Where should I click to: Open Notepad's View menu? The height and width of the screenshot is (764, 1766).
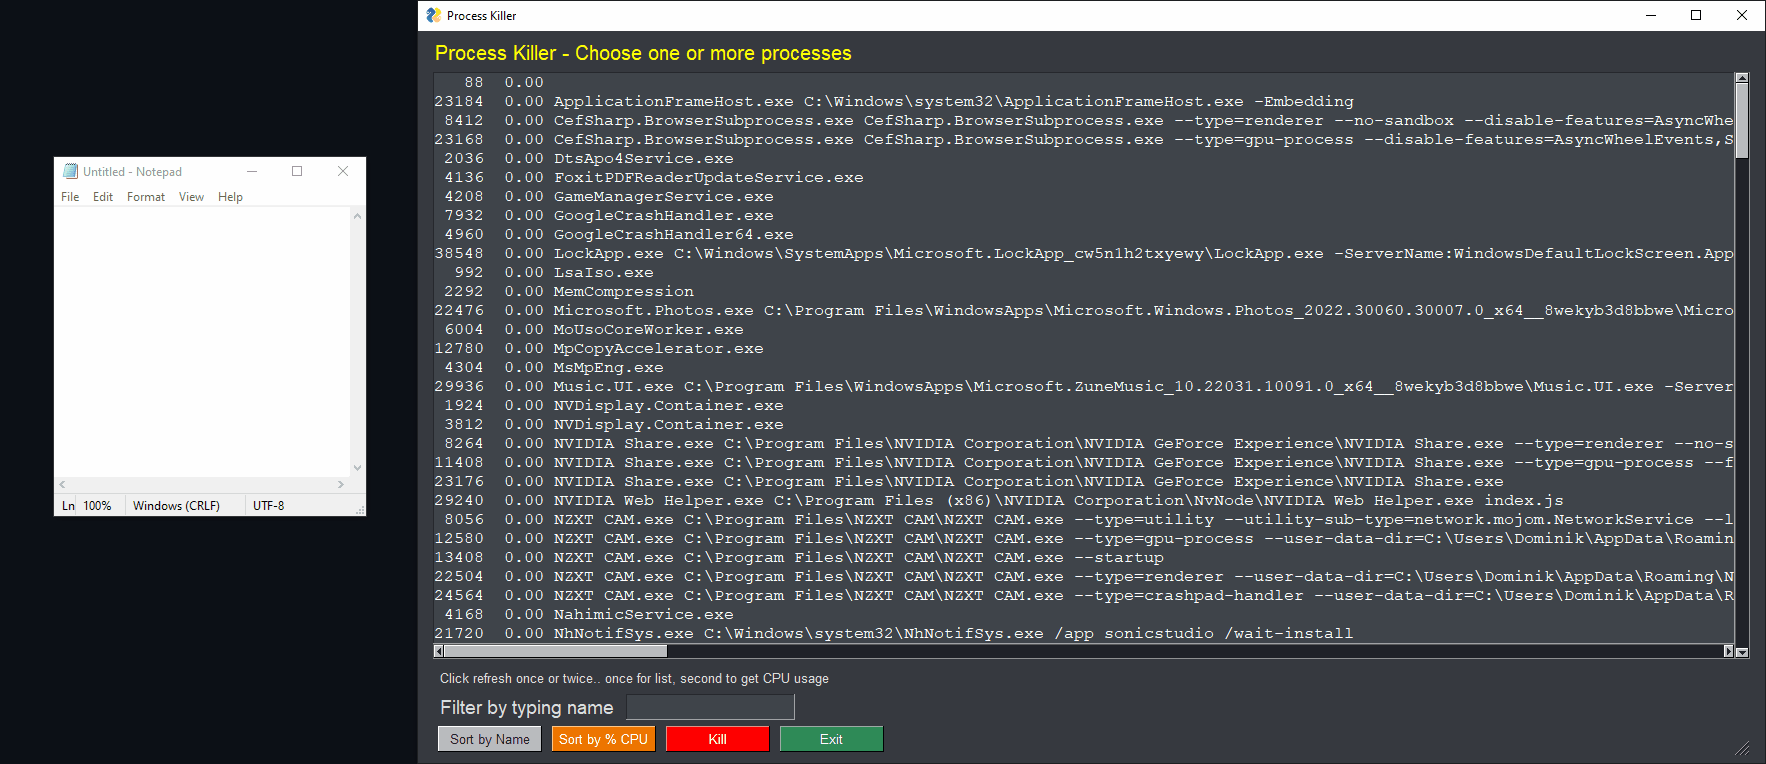(x=191, y=197)
